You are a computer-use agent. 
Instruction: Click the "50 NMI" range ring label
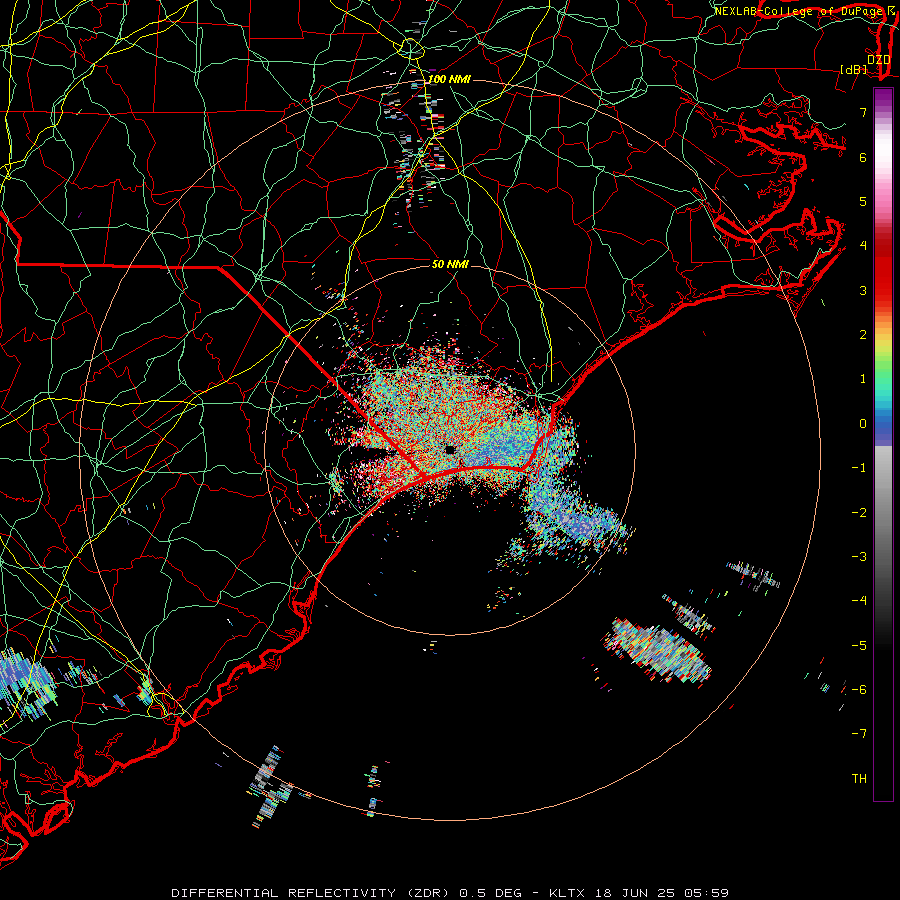tap(450, 264)
